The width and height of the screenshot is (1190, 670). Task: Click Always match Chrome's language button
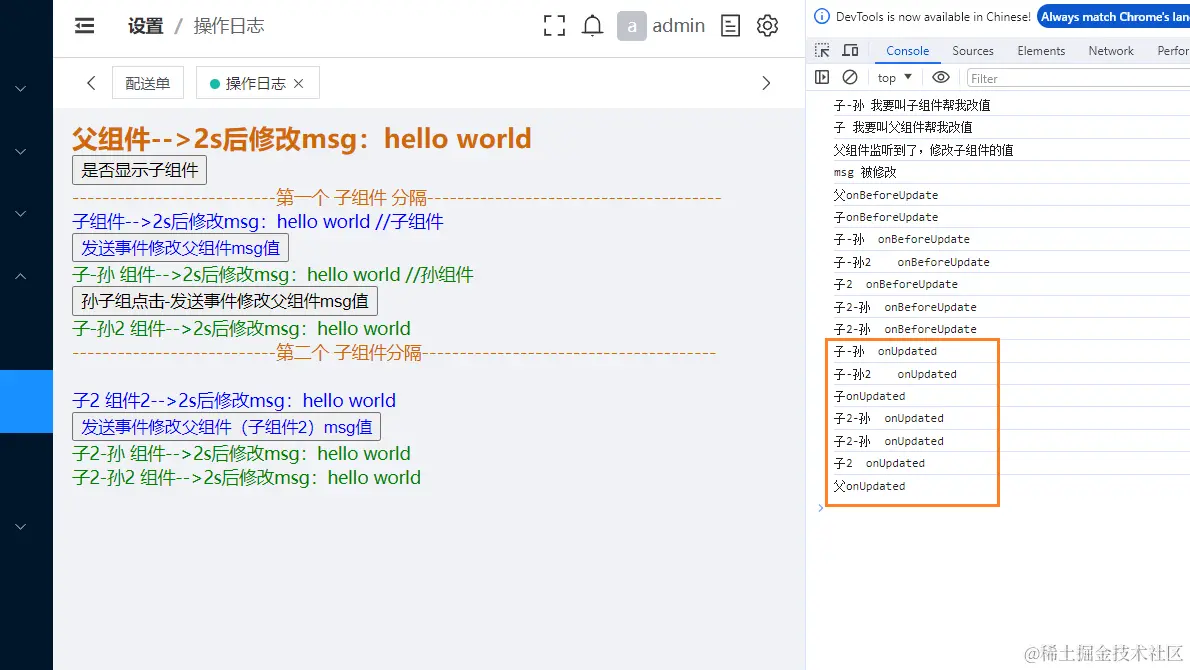click(1113, 17)
